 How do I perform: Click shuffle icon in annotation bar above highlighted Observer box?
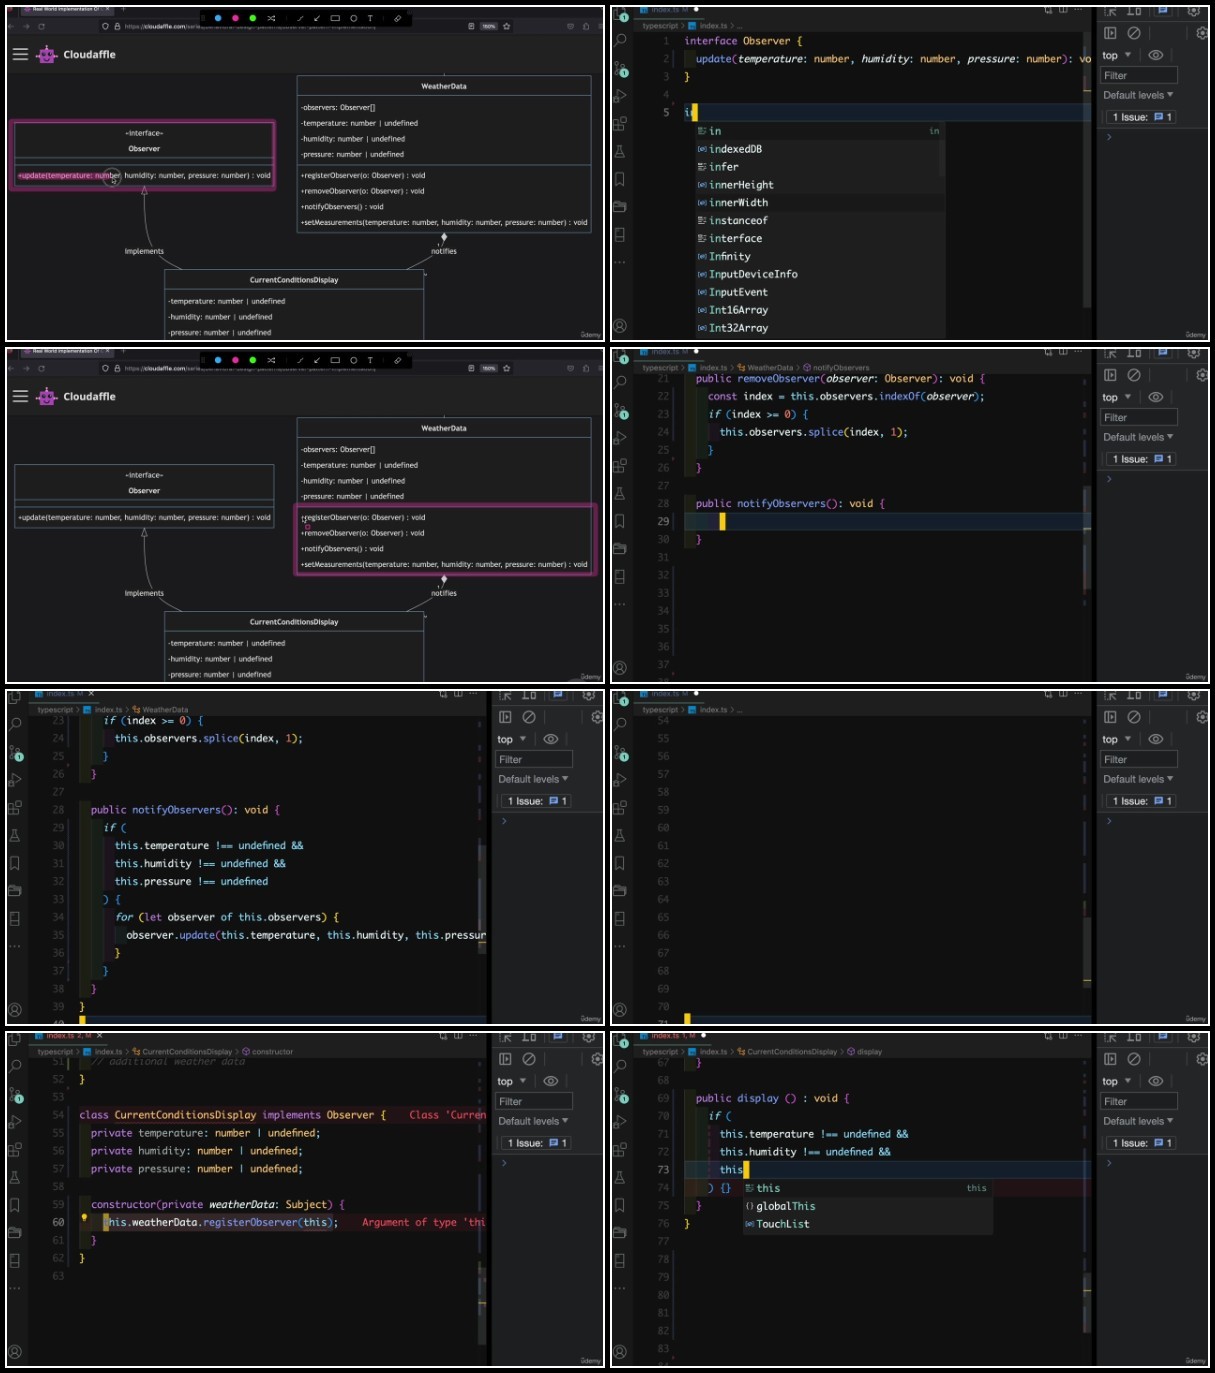pyautogui.click(x=271, y=18)
